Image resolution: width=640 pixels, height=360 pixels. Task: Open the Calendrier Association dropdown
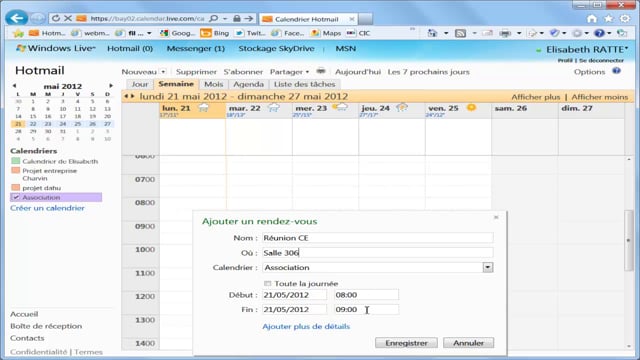point(488,267)
